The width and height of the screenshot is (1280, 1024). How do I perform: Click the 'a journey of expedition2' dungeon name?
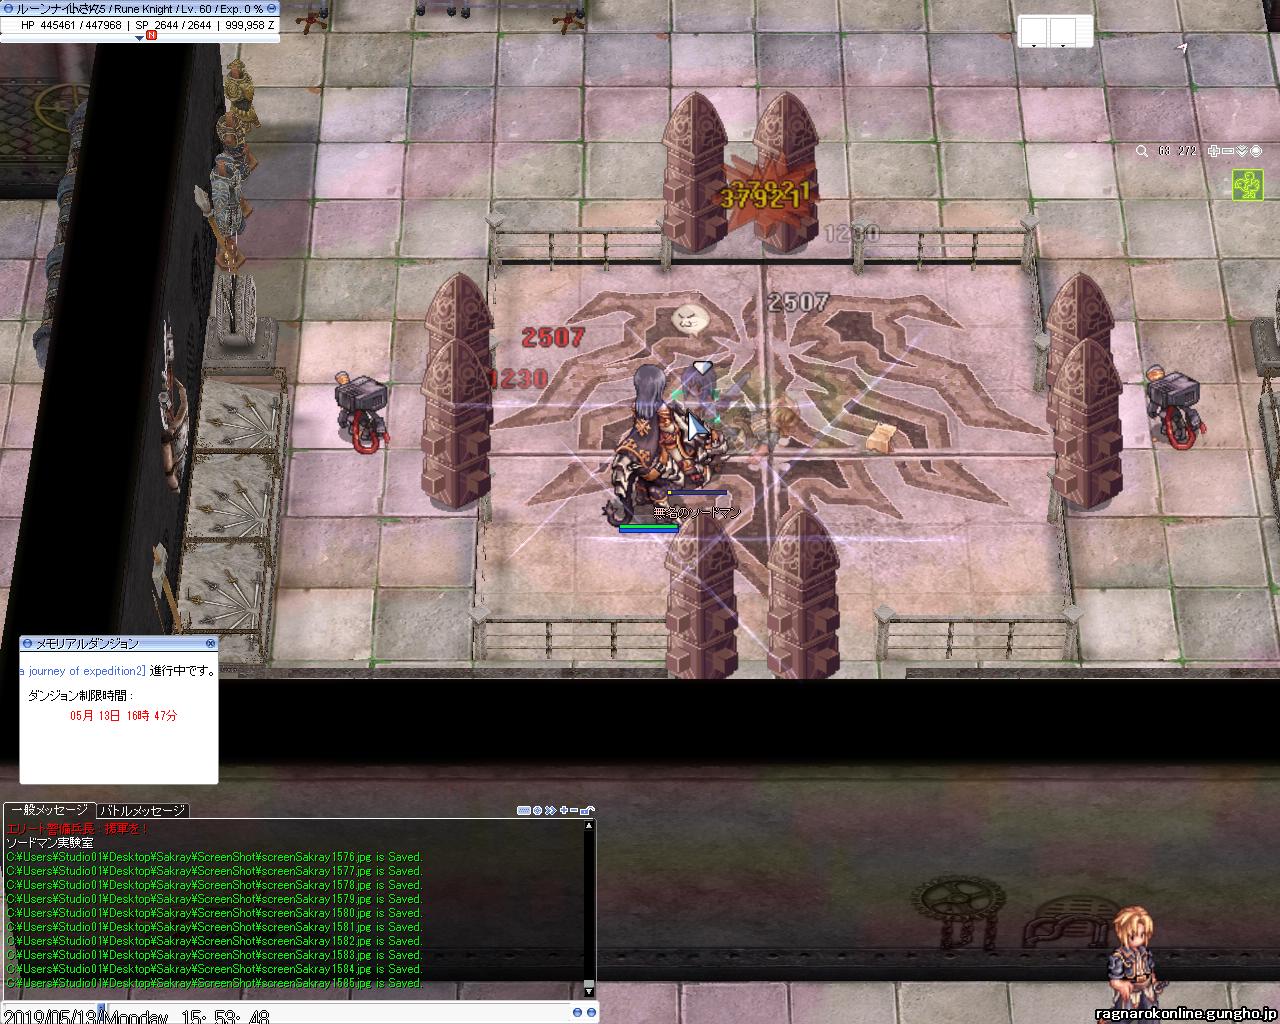pos(82,671)
